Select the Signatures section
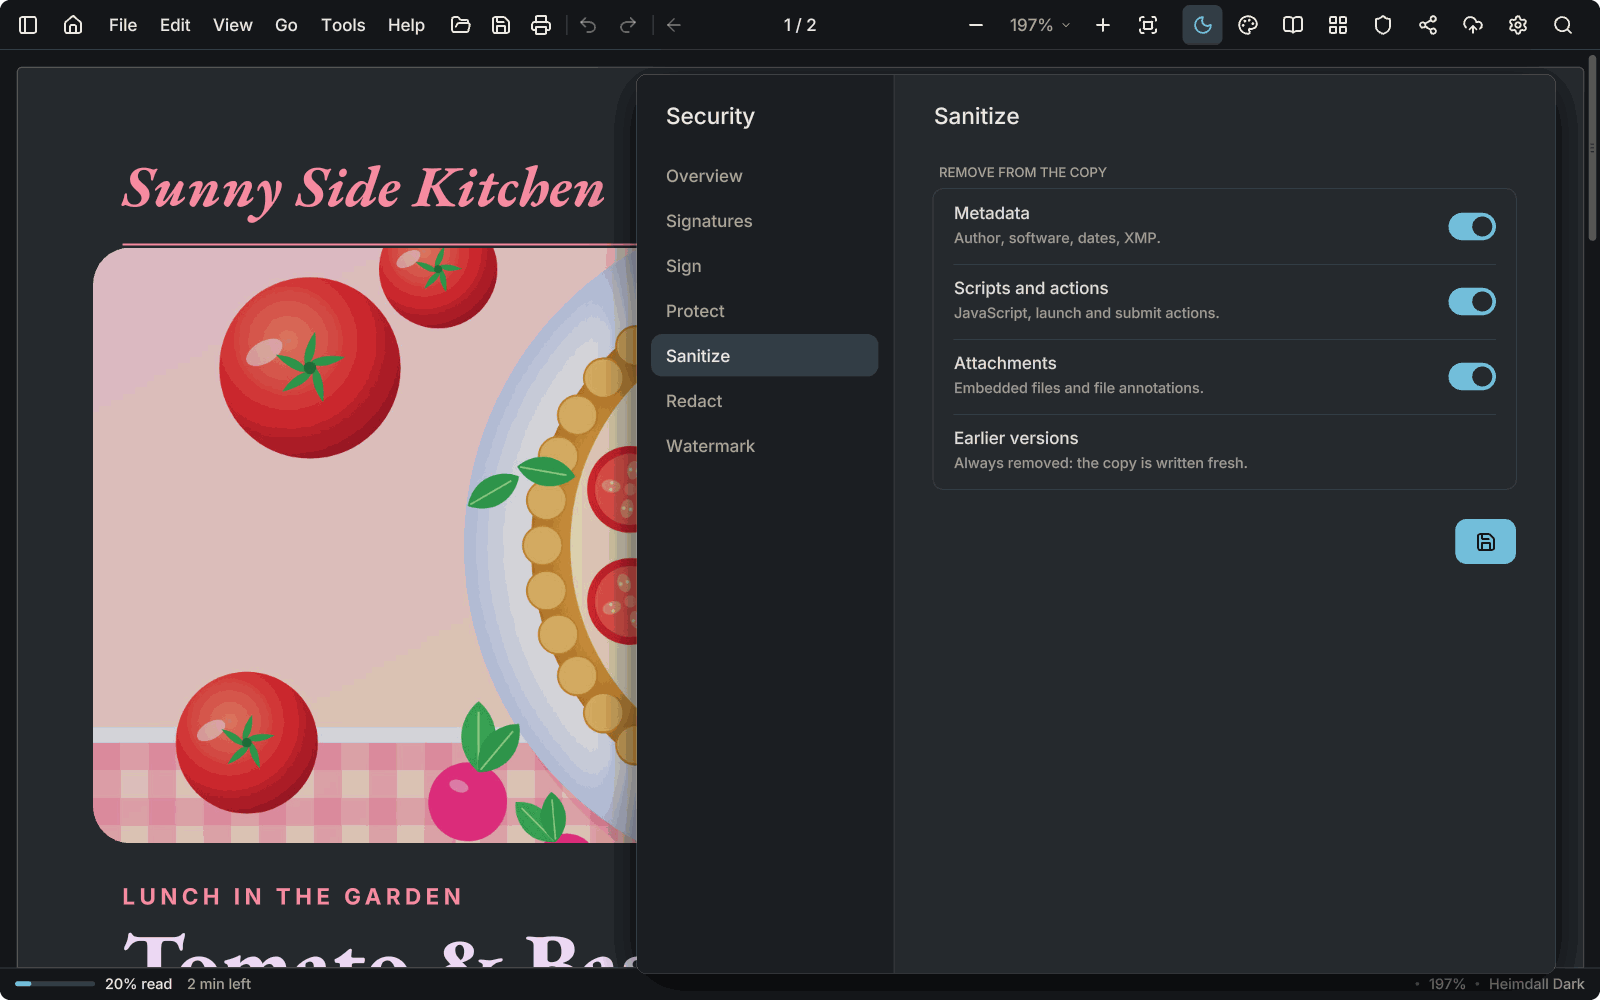This screenshot has width=1600, height=1000. coord(764,221)
